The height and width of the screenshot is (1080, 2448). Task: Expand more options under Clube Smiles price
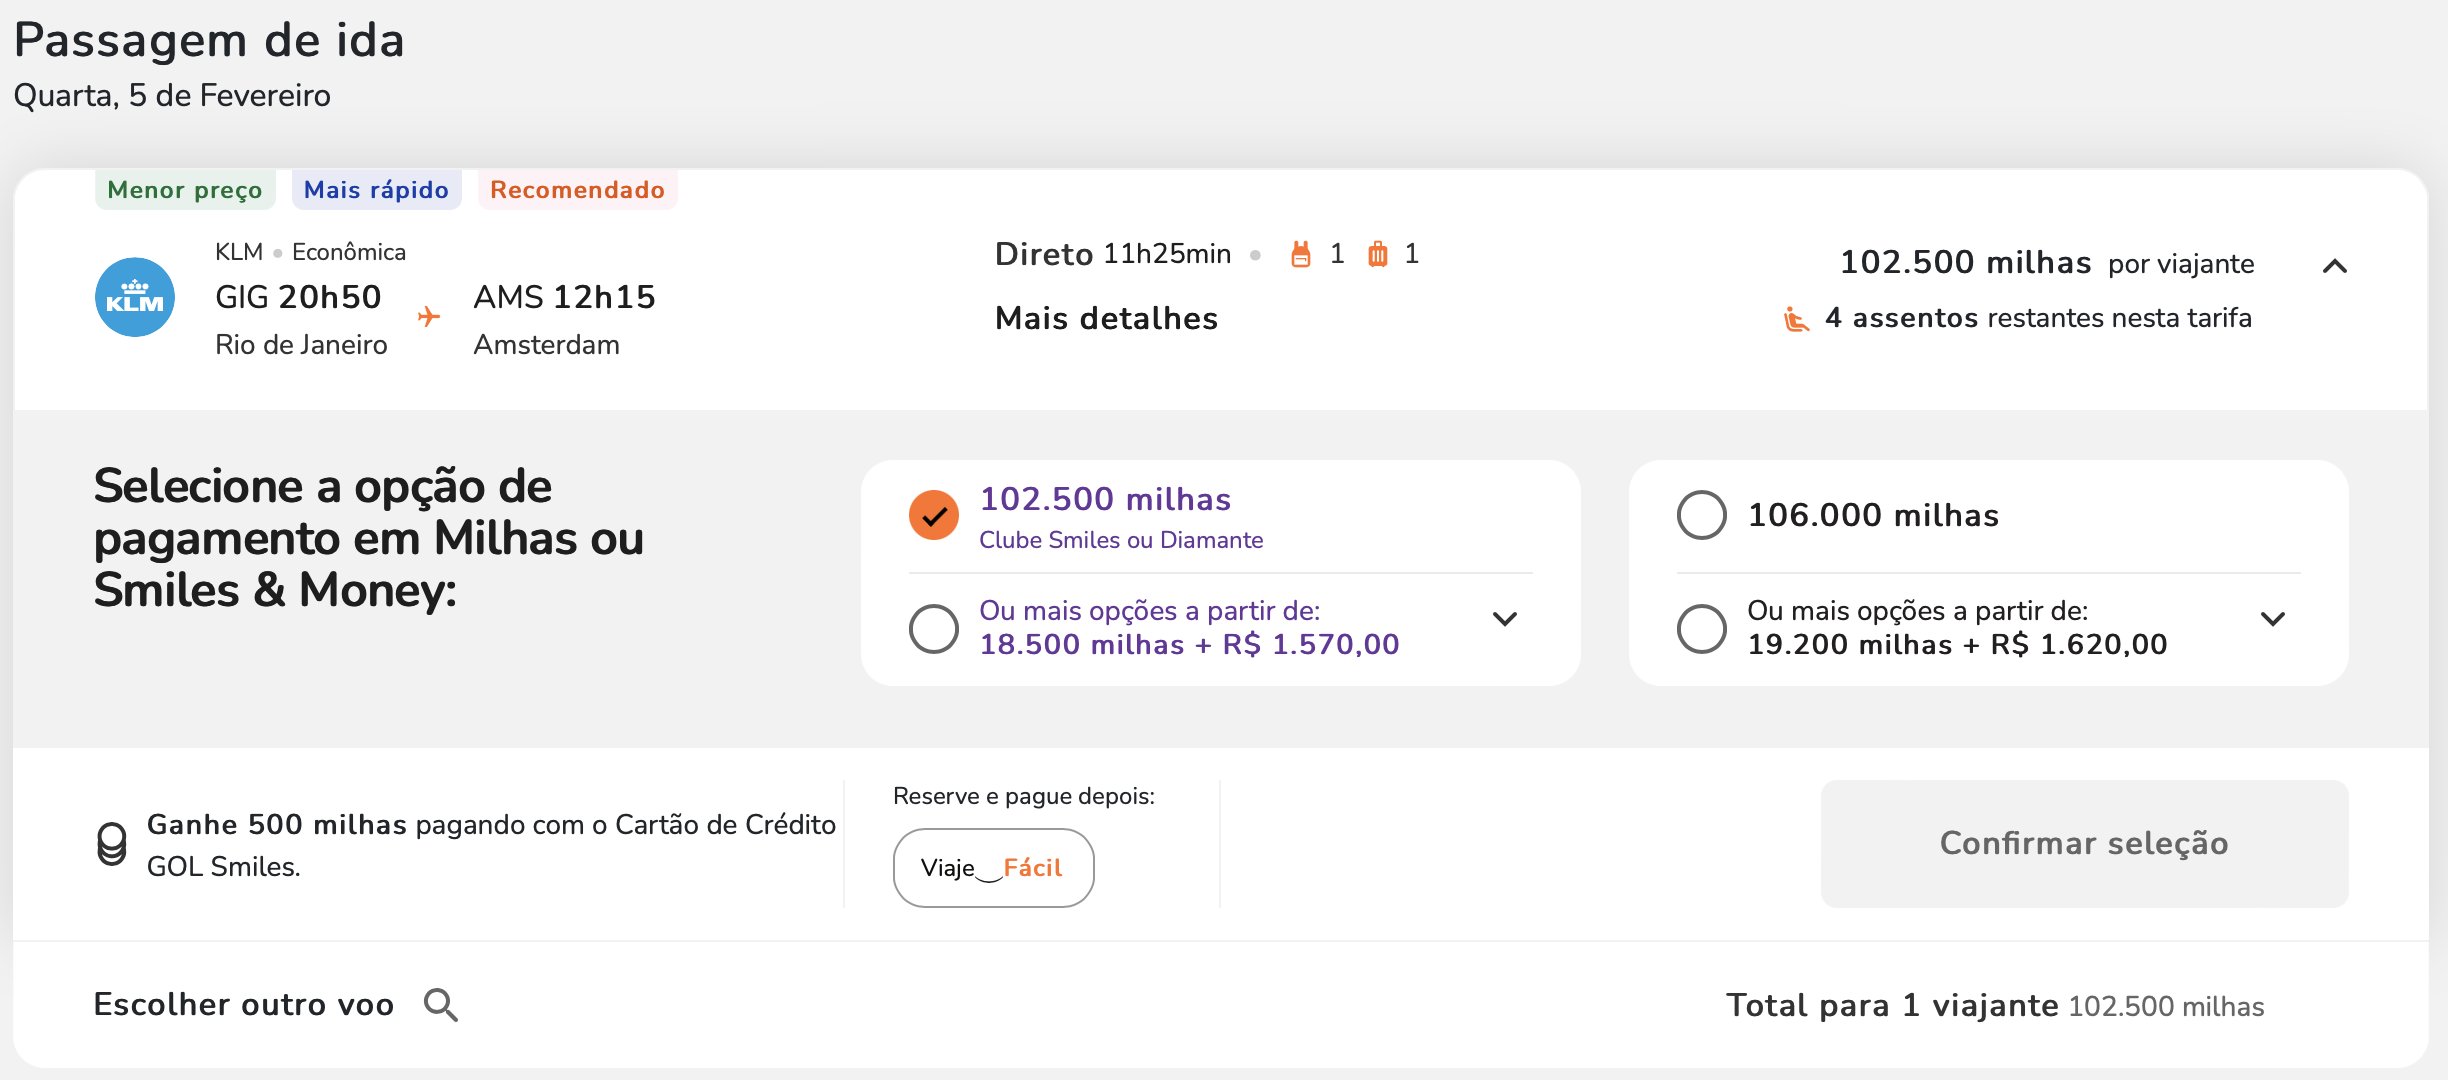[1505, 619]
